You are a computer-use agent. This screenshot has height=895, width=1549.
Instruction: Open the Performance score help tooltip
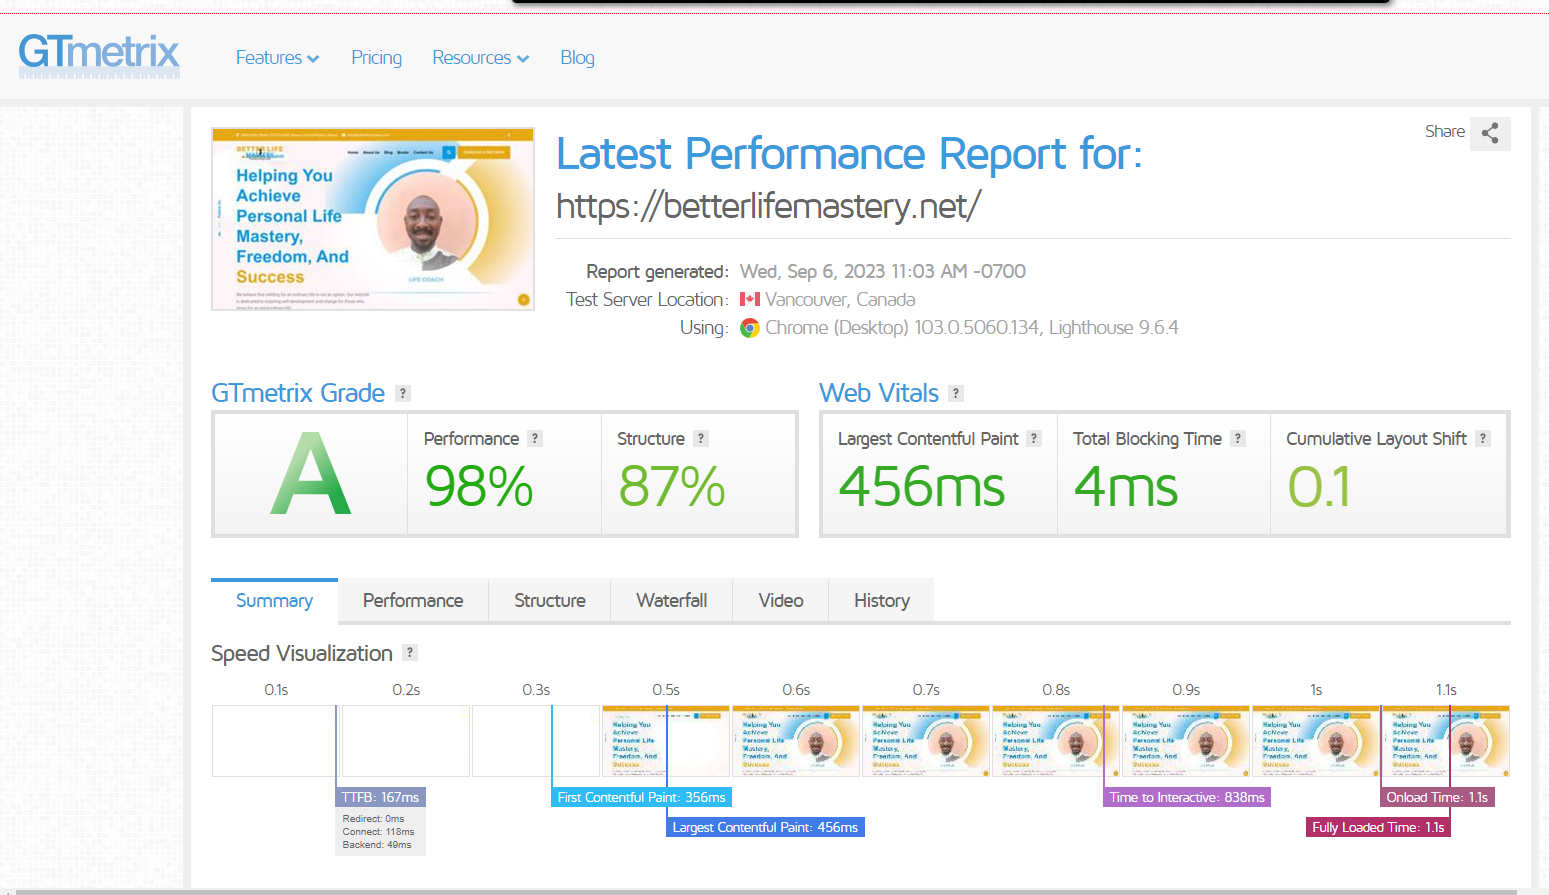(x=535, y=439)
